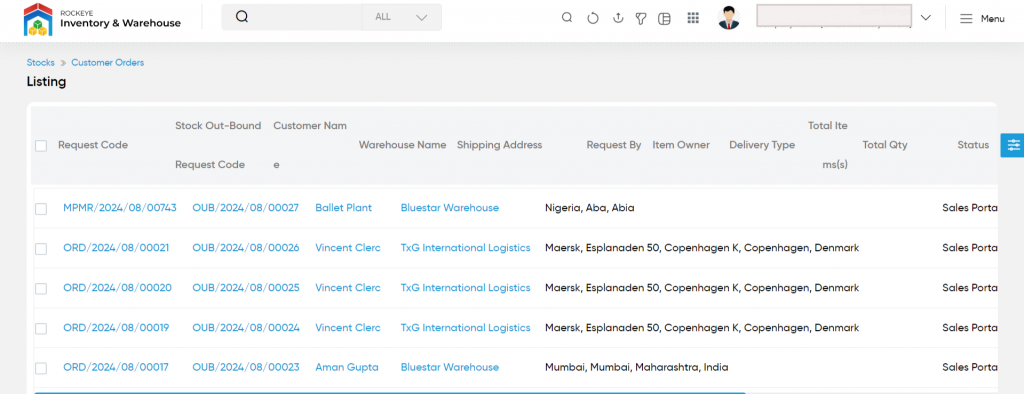Click the horizontal scrollbar below the table
The image size is (1024, 394).
click(390, 393)
